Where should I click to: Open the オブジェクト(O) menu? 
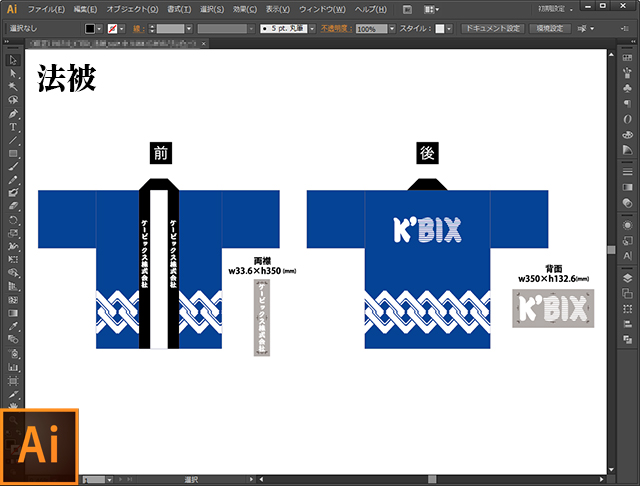(132, 9)
